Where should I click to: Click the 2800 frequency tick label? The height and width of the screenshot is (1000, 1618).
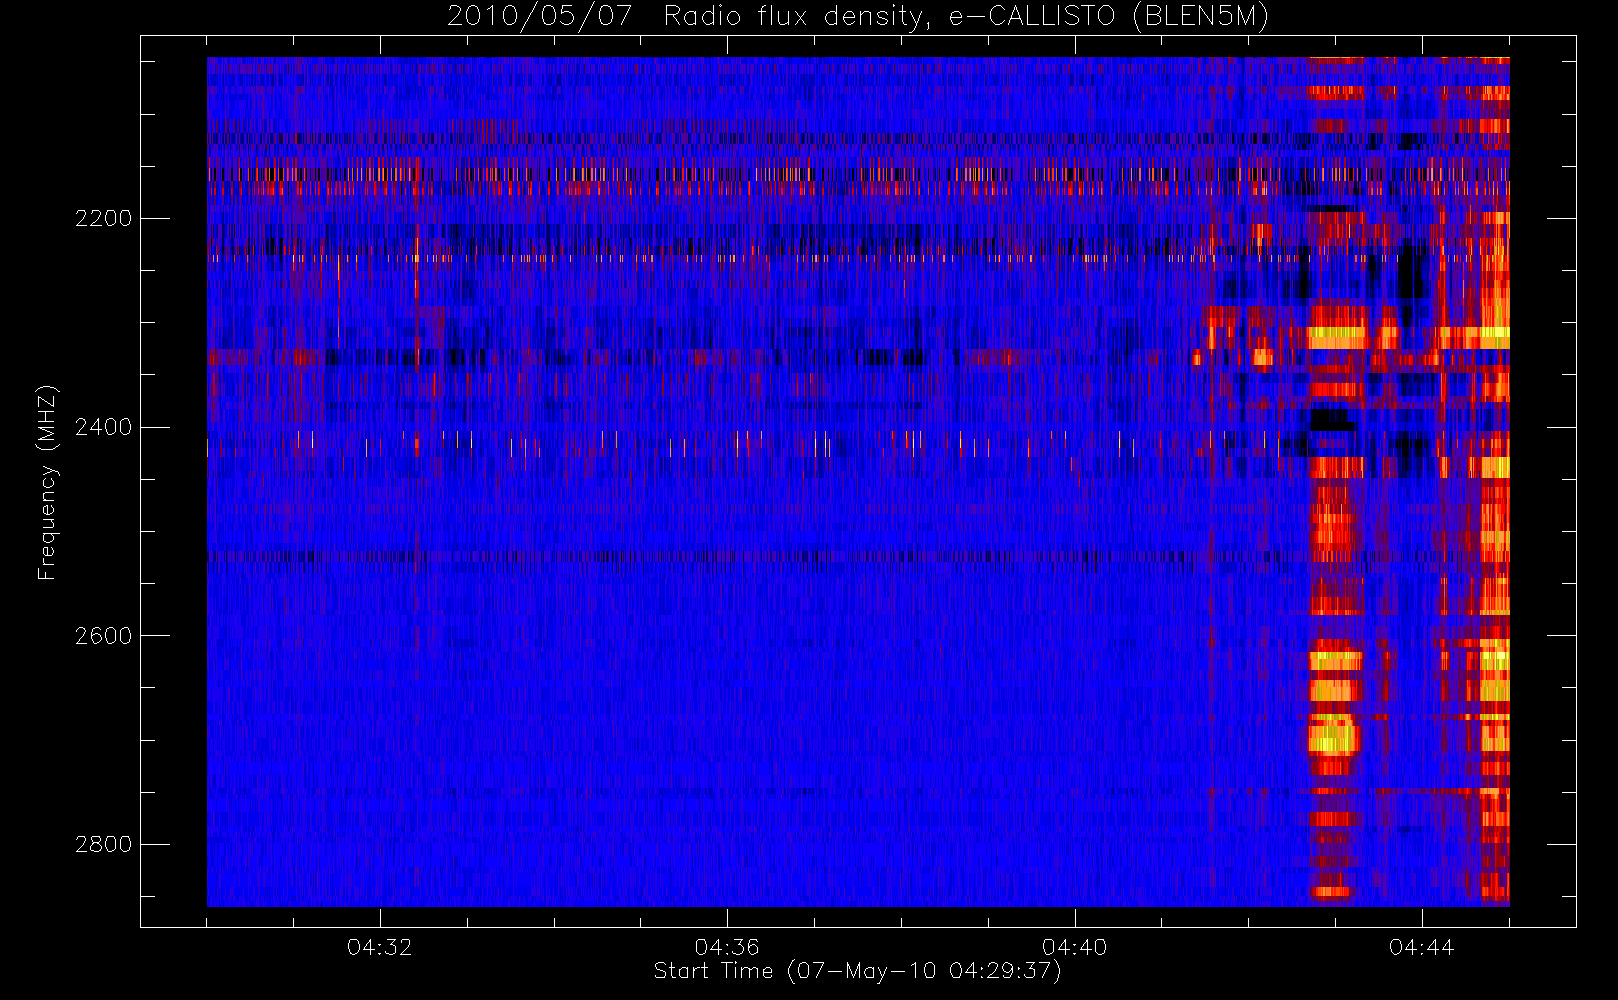103,844
